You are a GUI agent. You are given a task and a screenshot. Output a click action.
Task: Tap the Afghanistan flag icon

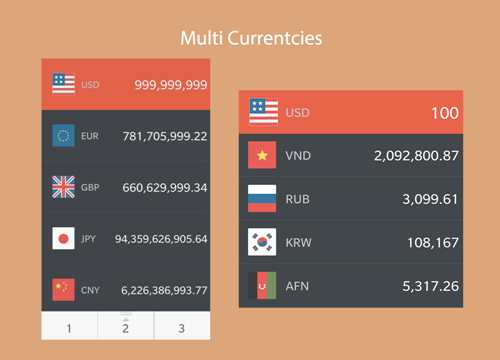pyautogui.click(x=262, y=285)
